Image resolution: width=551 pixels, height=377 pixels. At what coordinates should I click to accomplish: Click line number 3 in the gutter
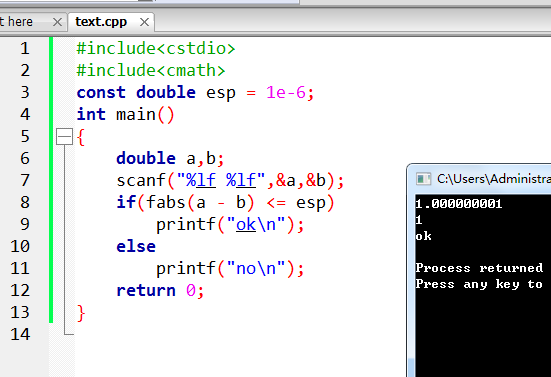coord(25,92)
